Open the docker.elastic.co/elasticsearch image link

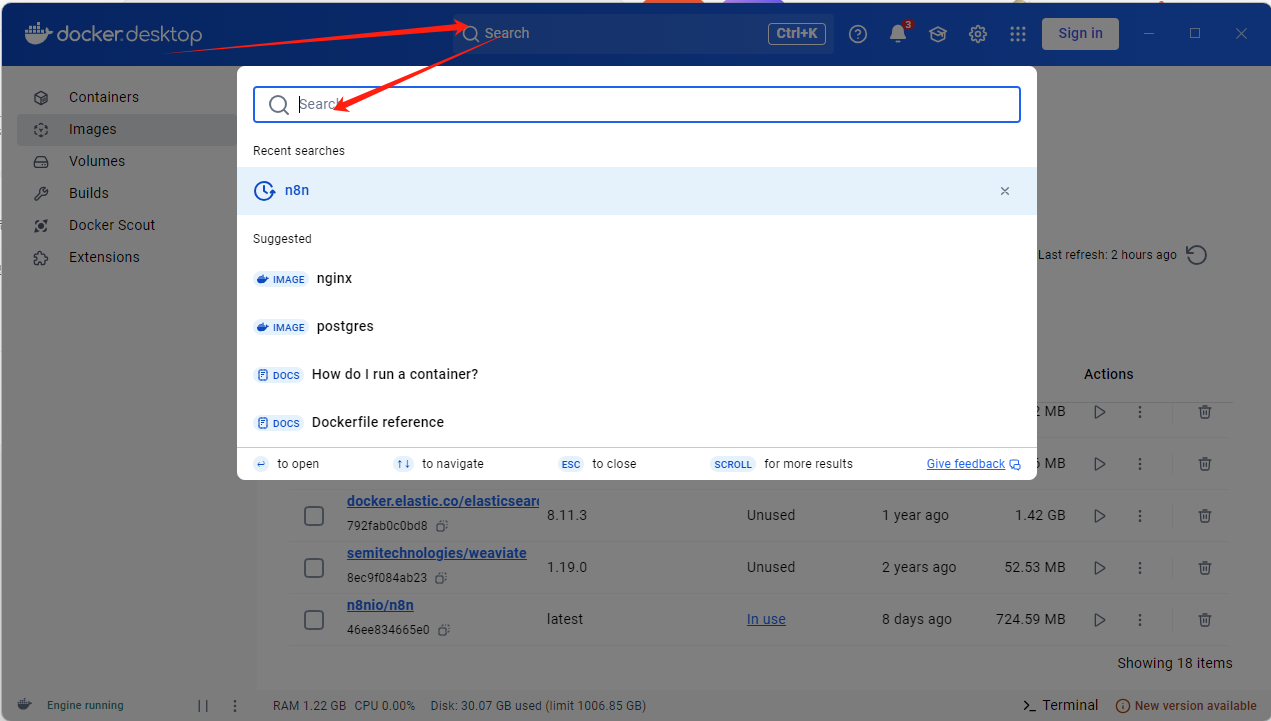pos(443,501)
